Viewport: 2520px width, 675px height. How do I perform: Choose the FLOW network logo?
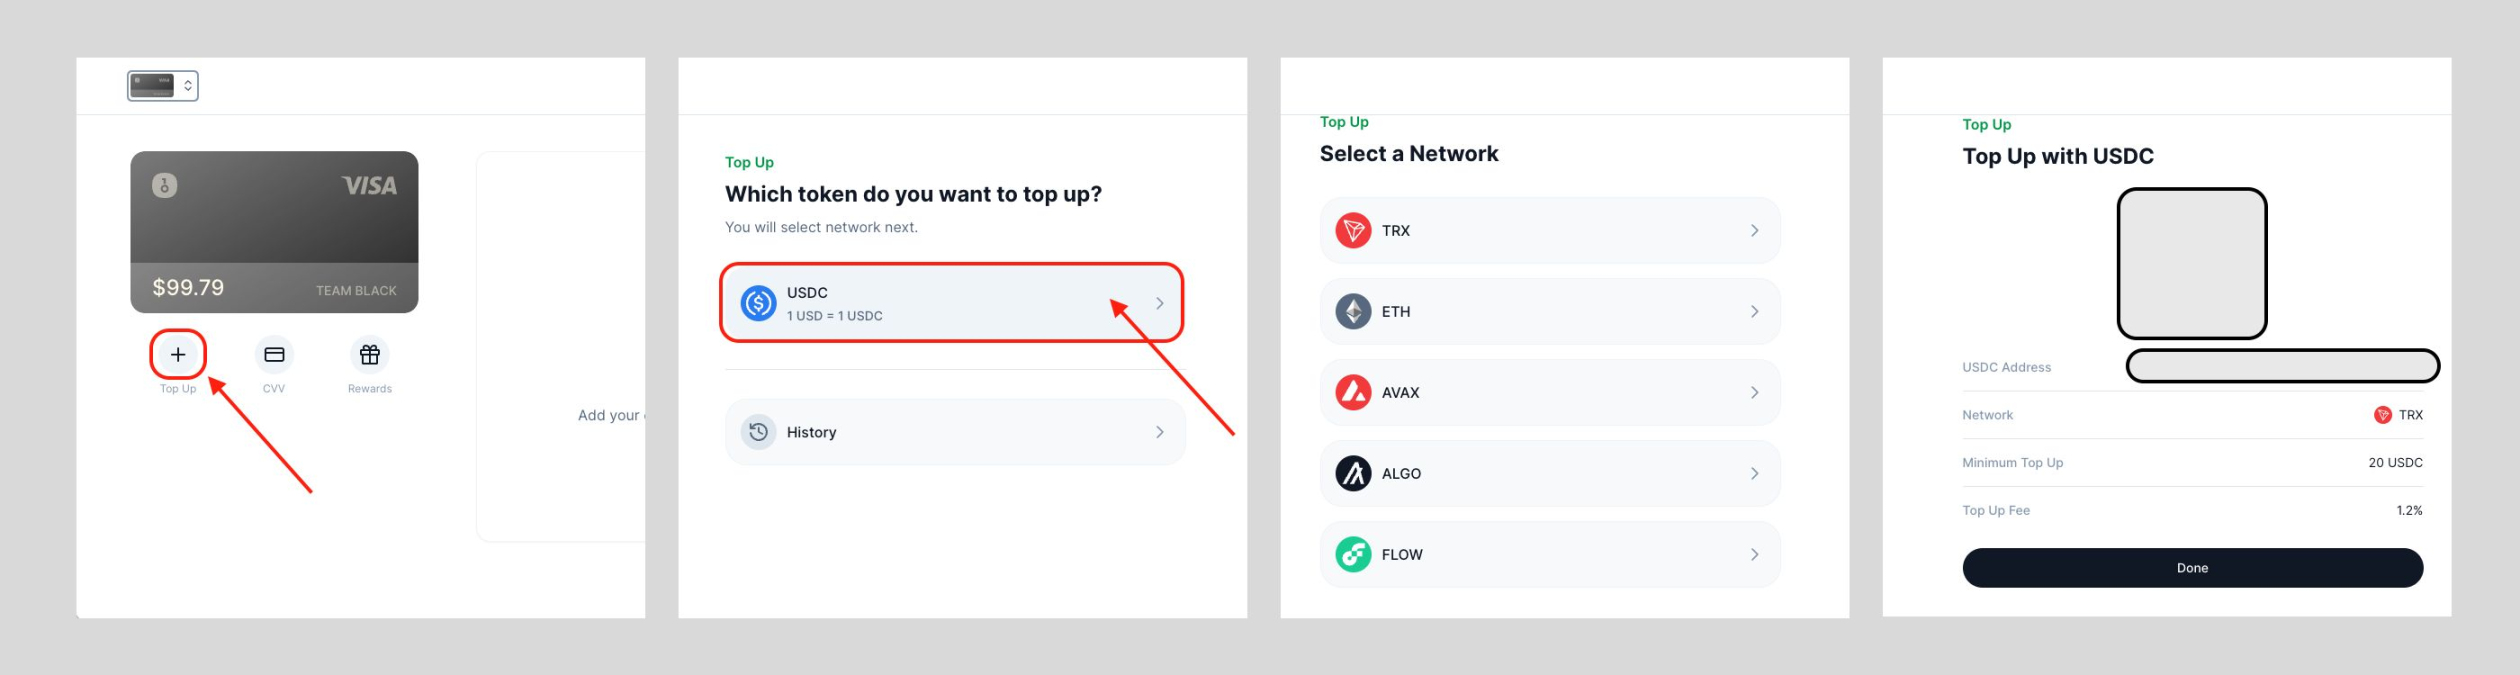[1353, 555]
